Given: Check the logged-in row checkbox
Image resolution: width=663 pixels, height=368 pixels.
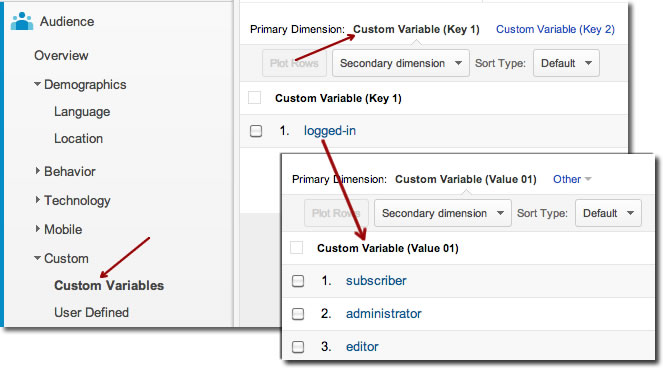Looking at the screenshot, I should (256, 131).
